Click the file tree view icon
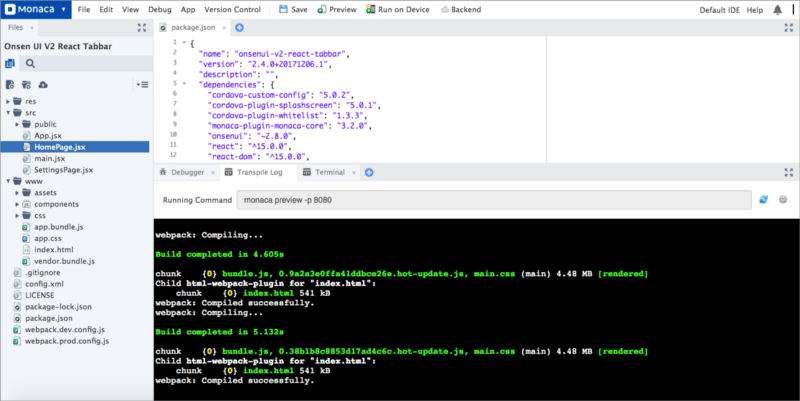800x401 pixels. point(10,64)
